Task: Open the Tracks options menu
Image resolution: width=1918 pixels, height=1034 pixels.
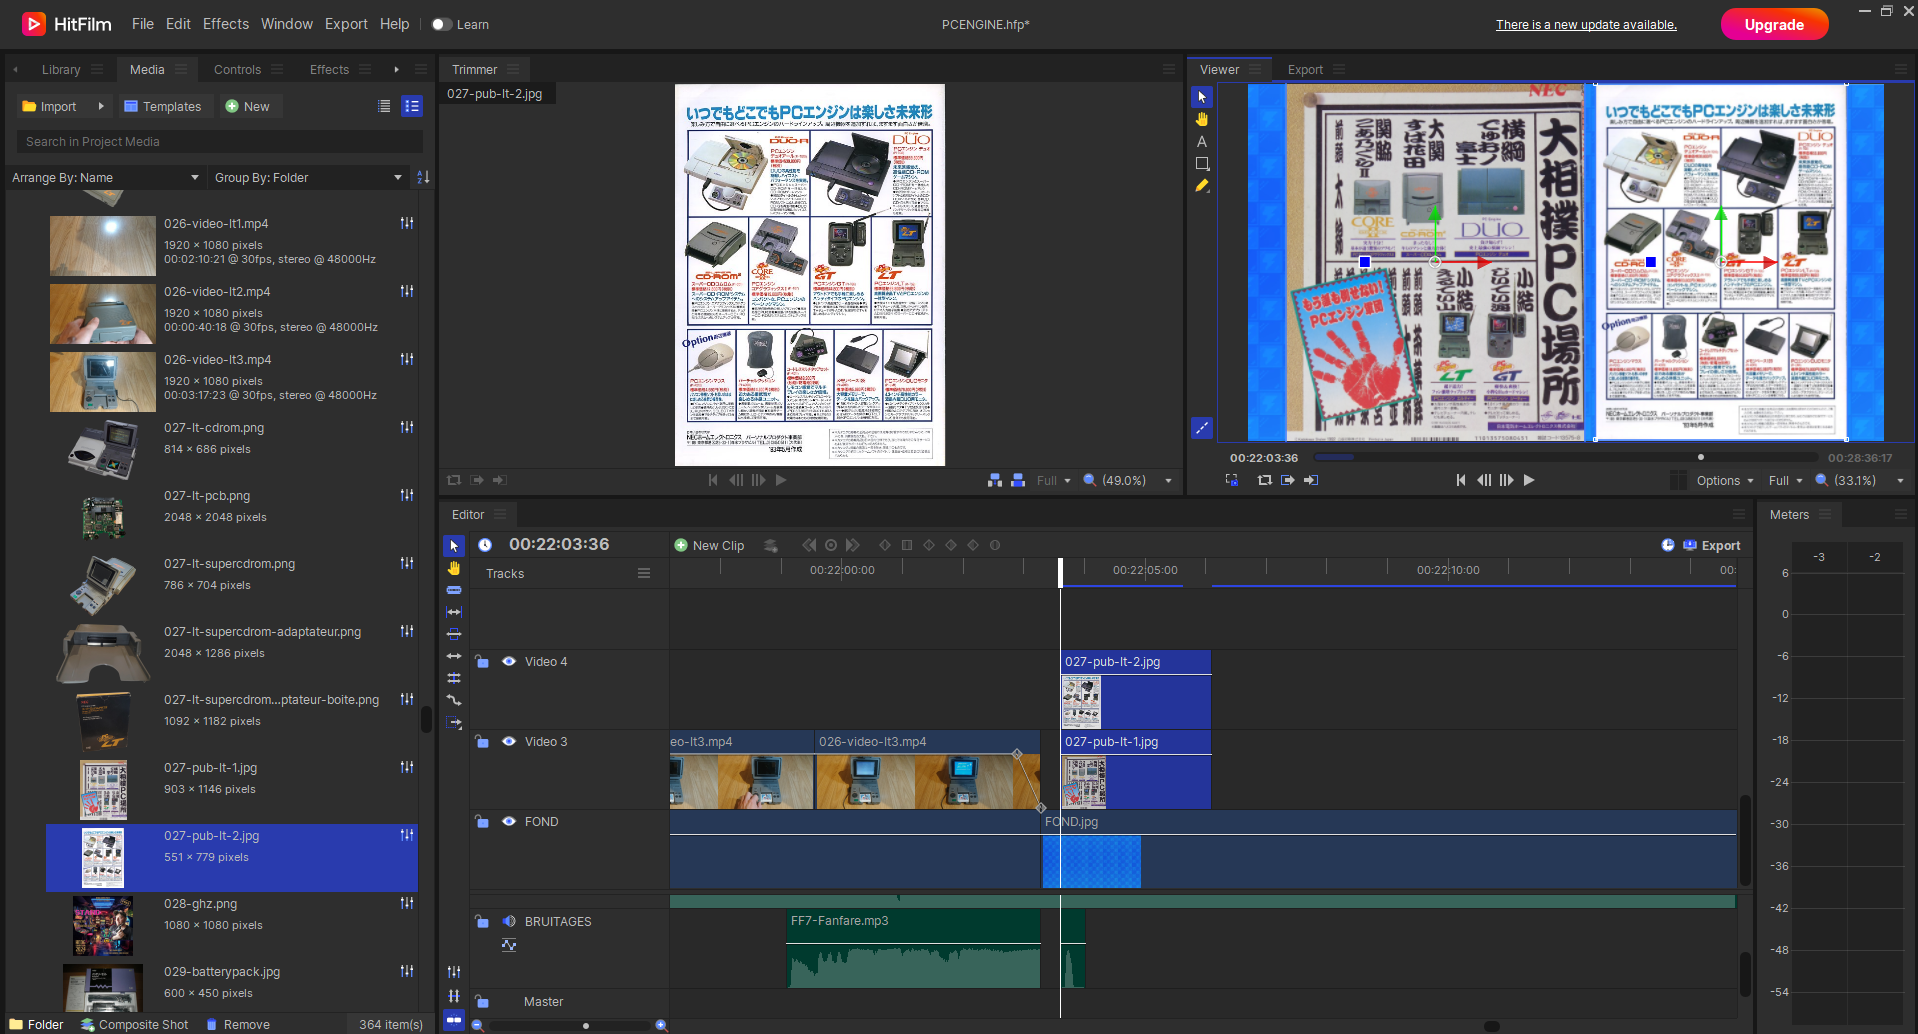Action: point(644,573)
